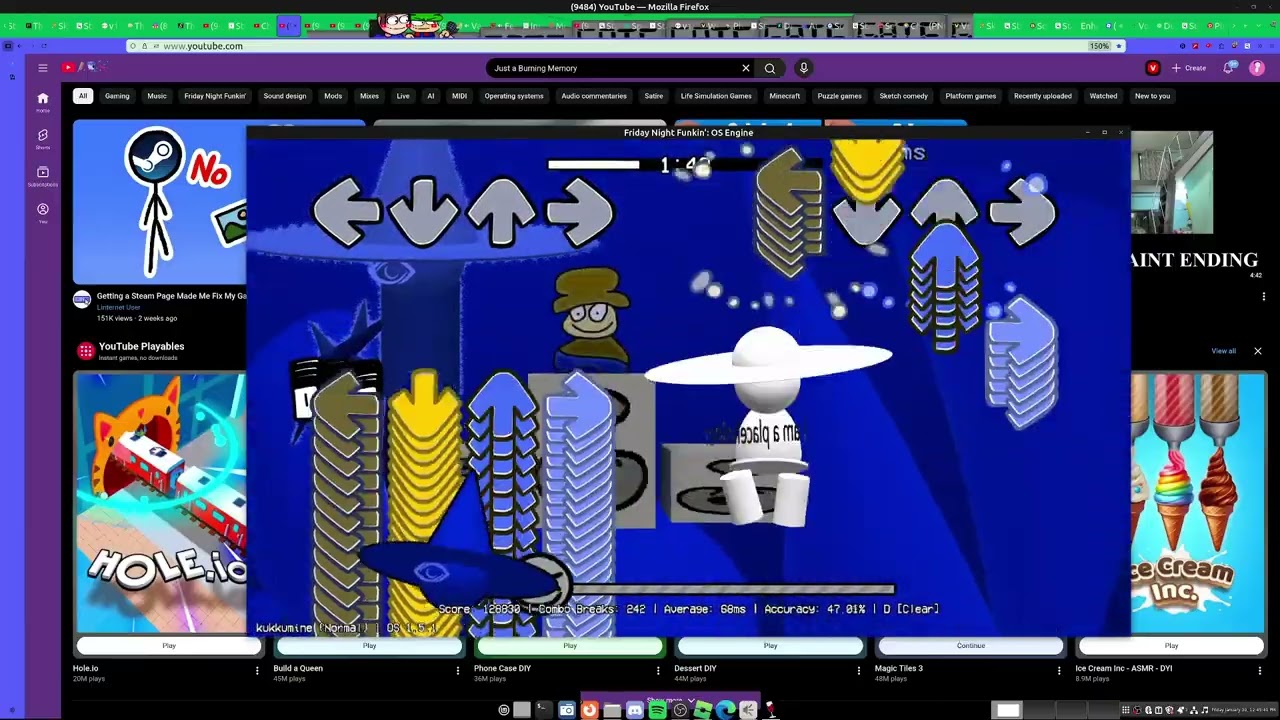Open Microsoft Edge from the taskbar
The width and height of the screenshot is (1280, 720).
pos(725,710)
